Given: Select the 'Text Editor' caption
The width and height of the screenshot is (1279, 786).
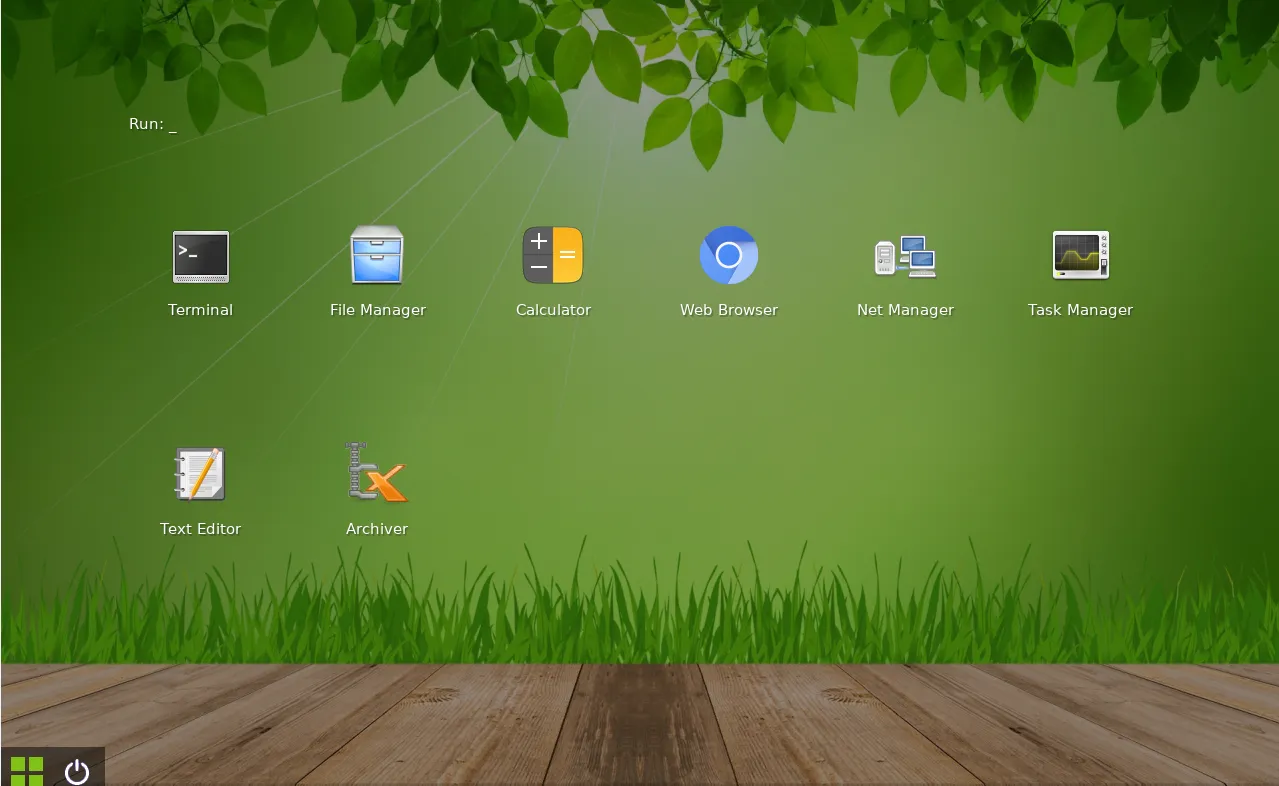Looking at the screenshot, I should (x=200, y=529).
